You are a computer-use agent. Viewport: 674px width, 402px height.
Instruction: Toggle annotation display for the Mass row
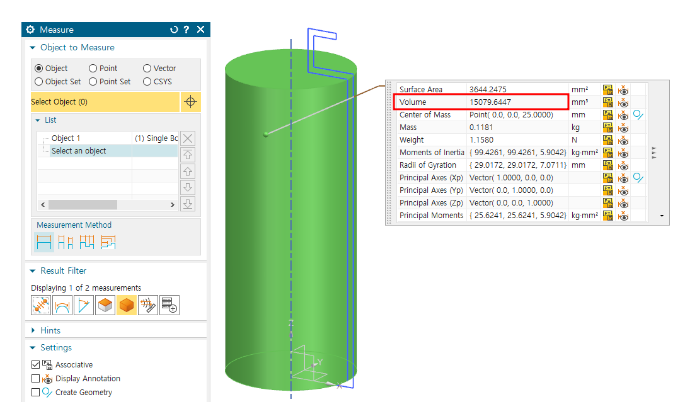(x=622, y=128)
